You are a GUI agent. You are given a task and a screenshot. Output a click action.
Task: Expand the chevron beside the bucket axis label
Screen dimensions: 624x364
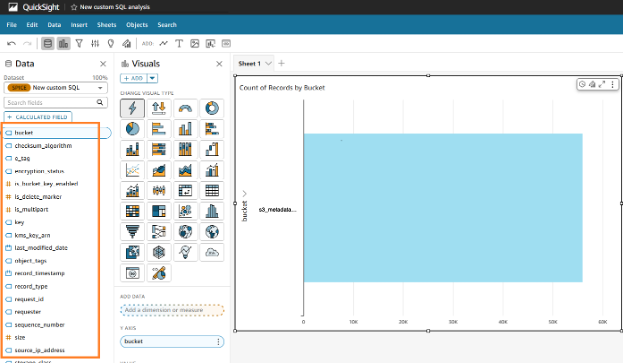click(x=245, y=194)
